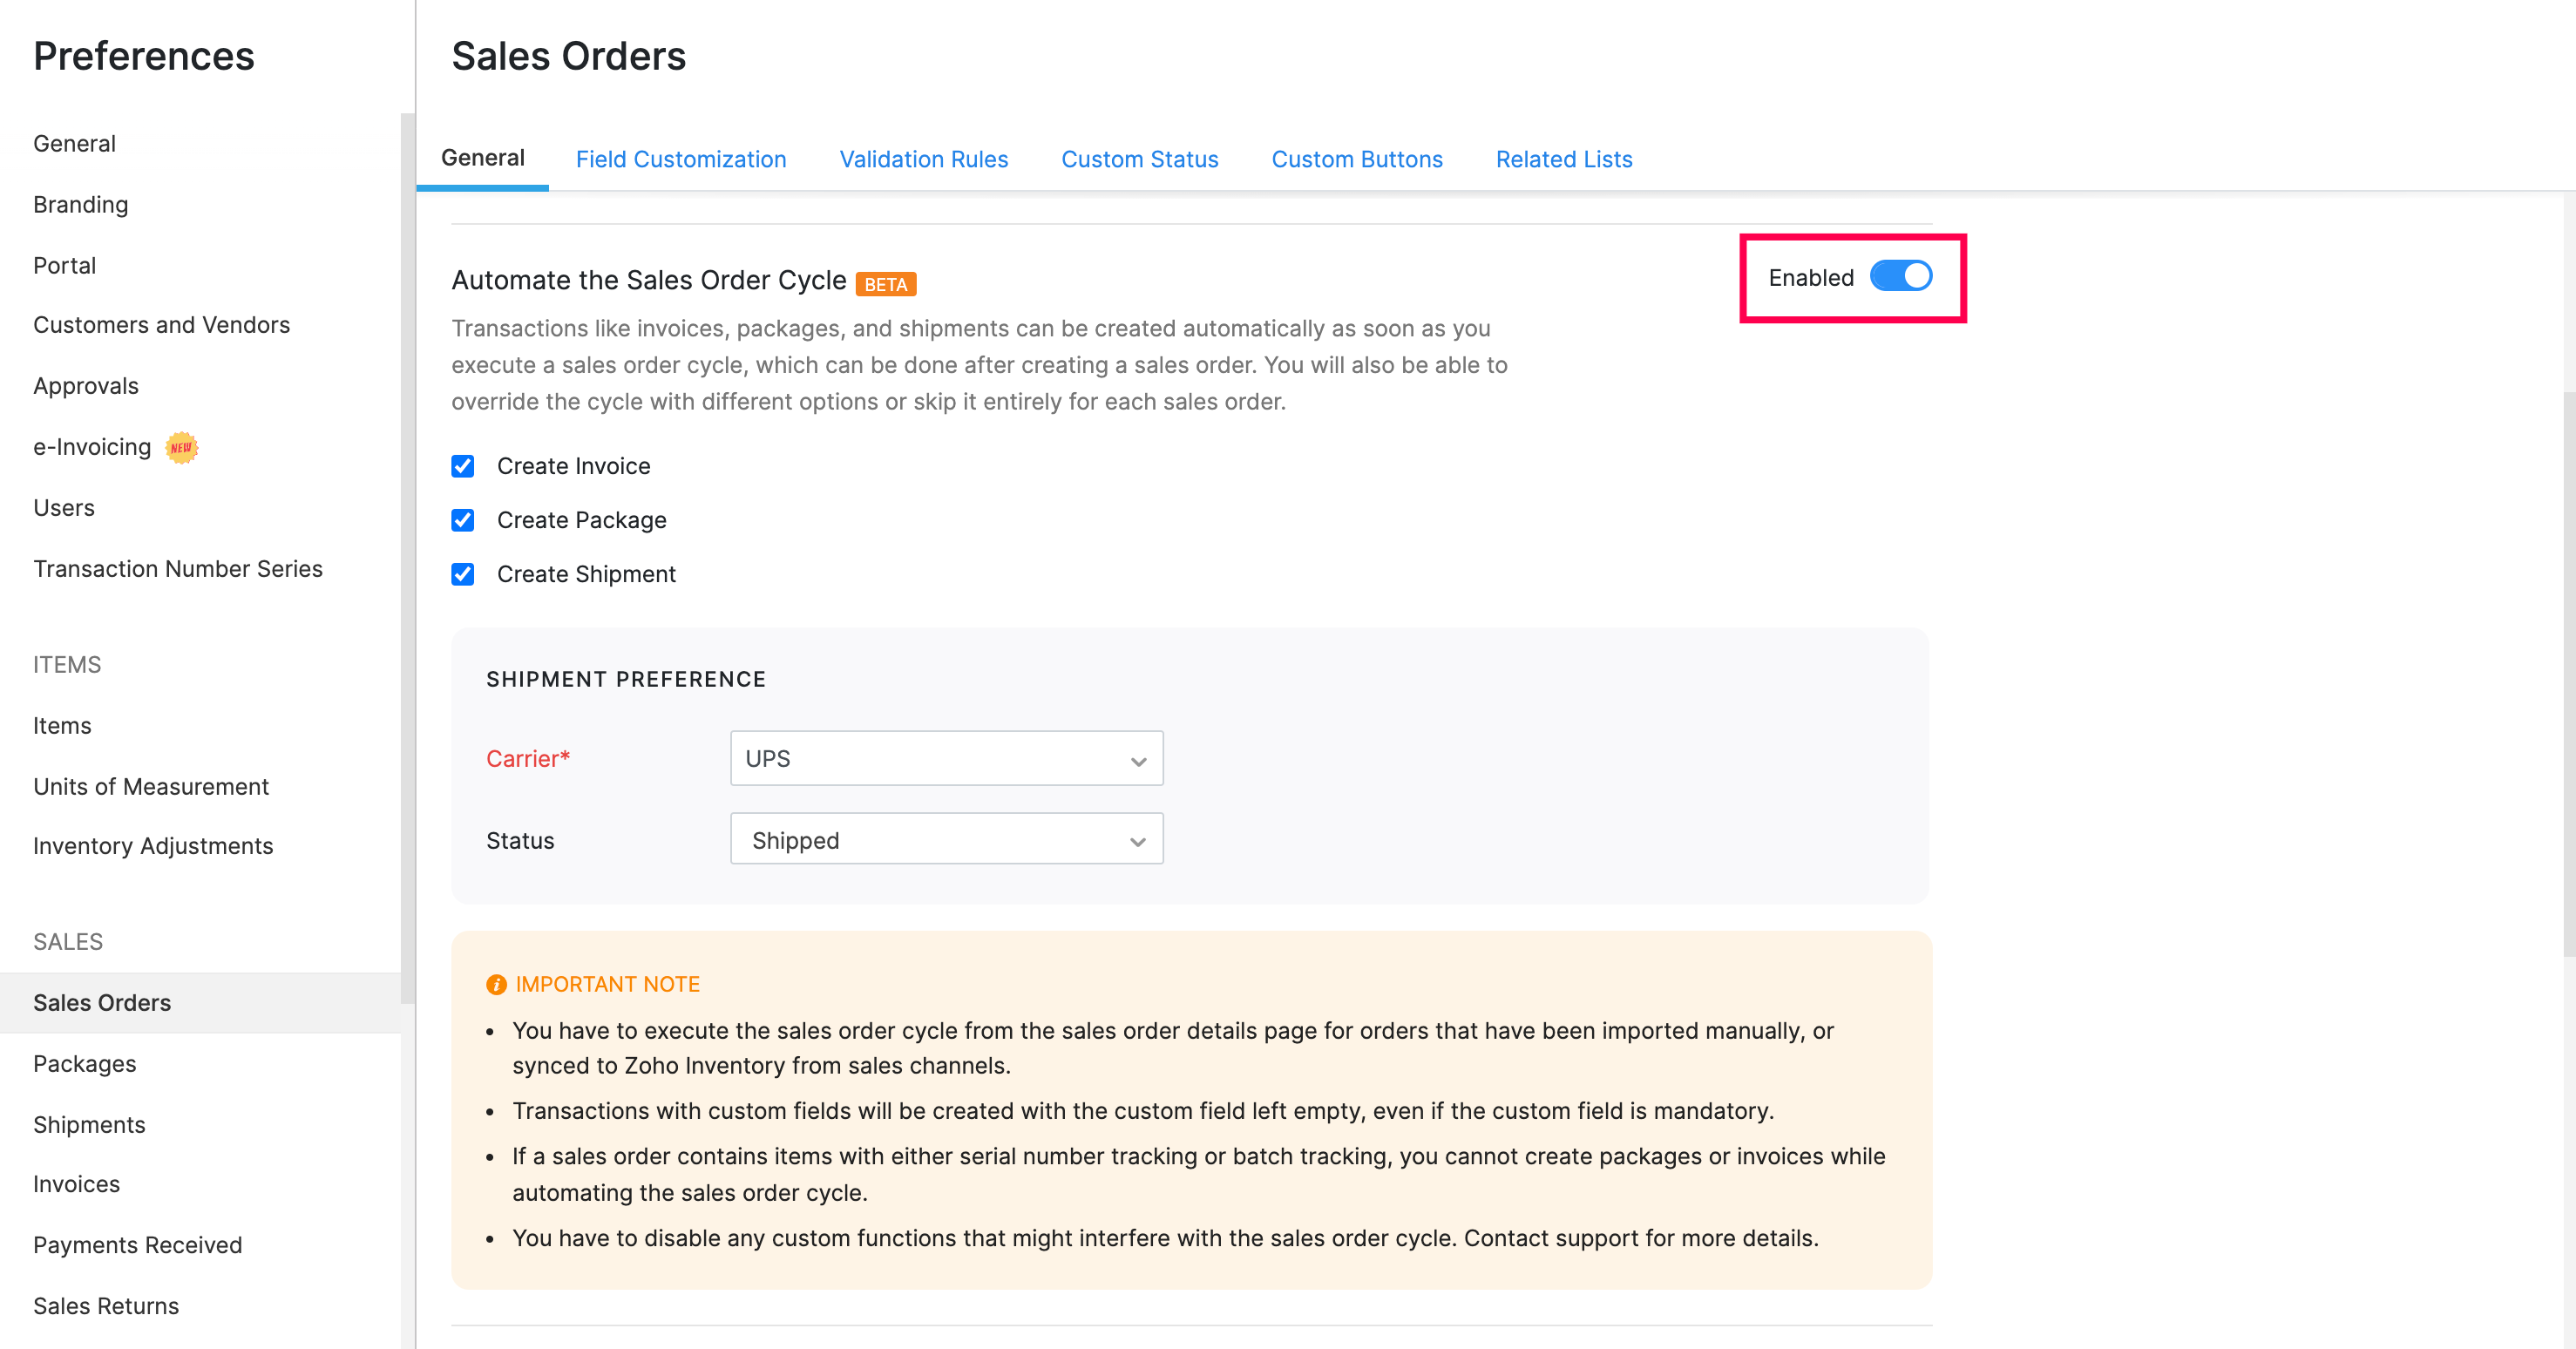Click the NEW badge beside e-Invoicing
The image size is (2576, 1349).
tap(181, 447)
